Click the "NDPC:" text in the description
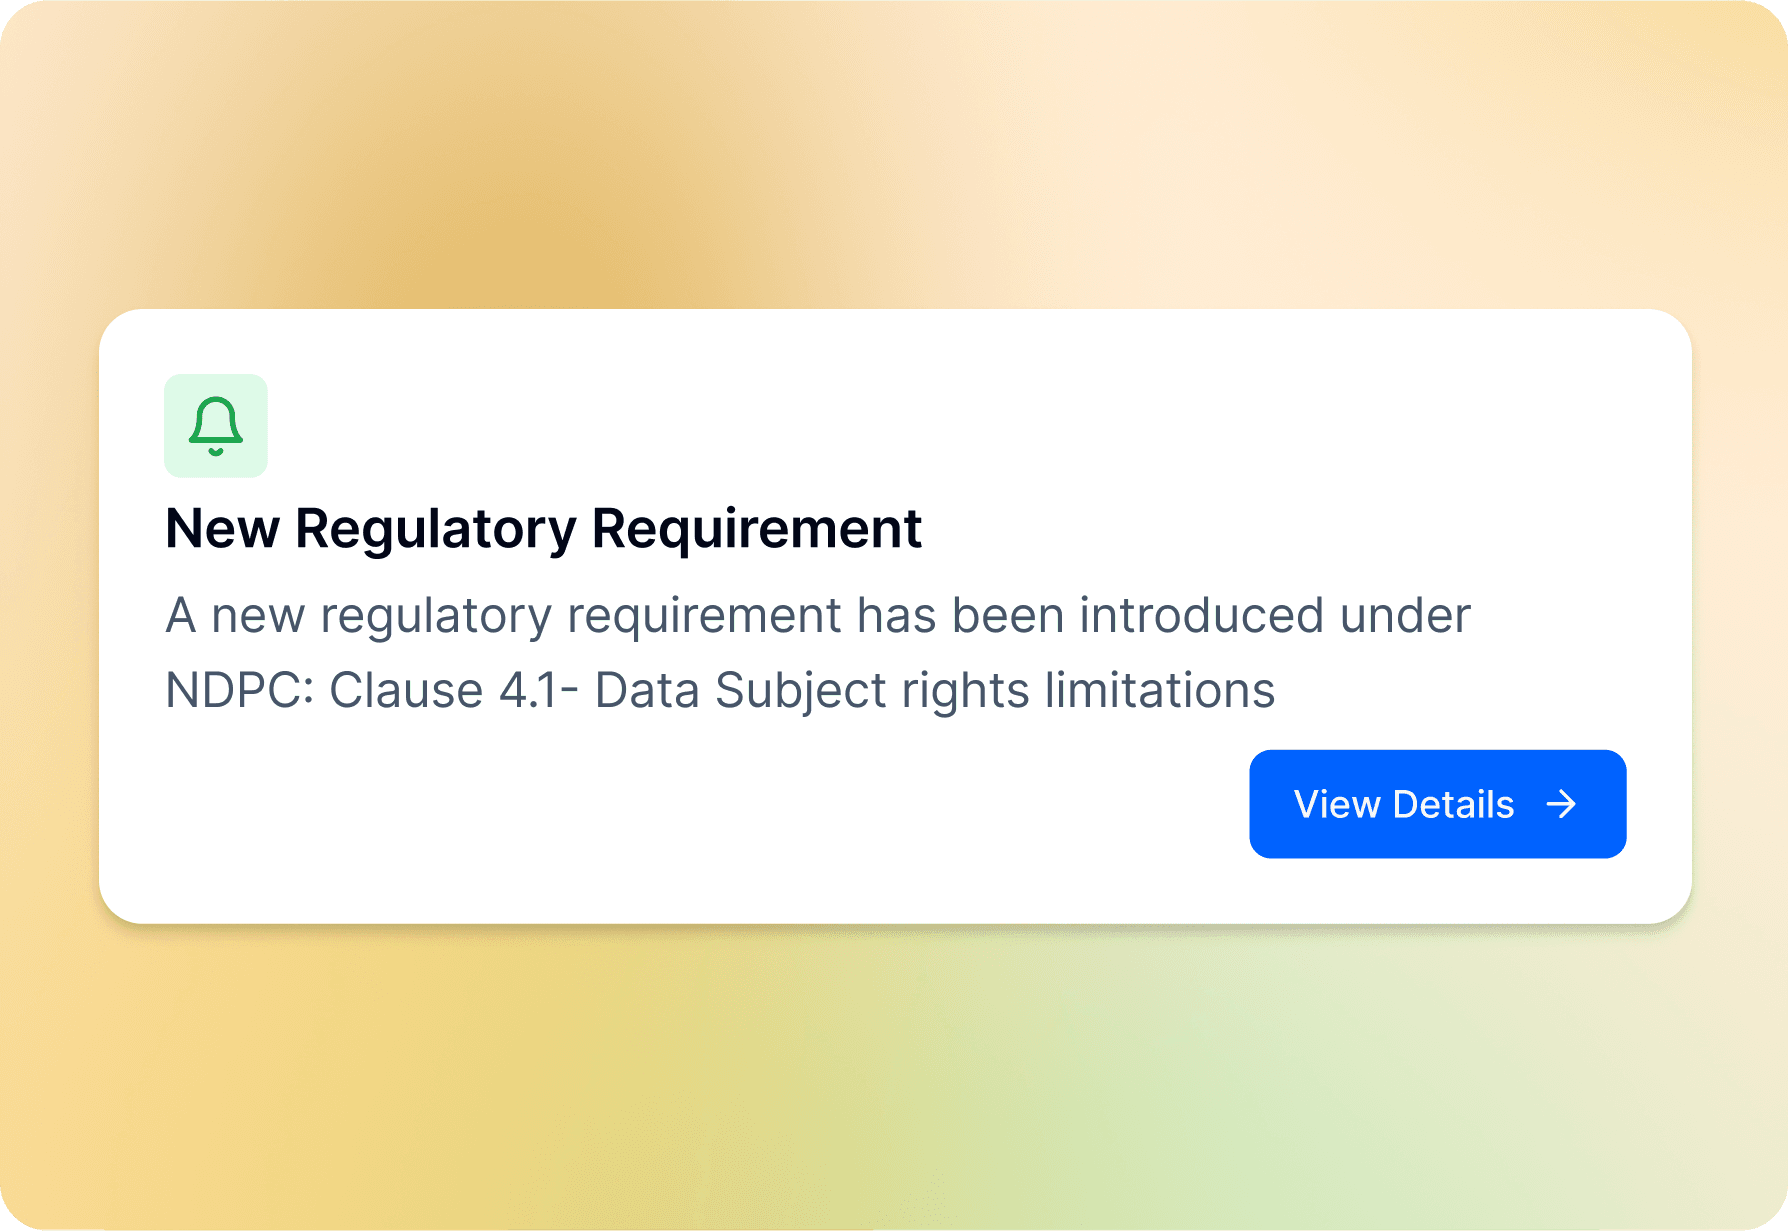Image resolution: width=1788 pixels, height=1231 pixels. click(239, 690)
